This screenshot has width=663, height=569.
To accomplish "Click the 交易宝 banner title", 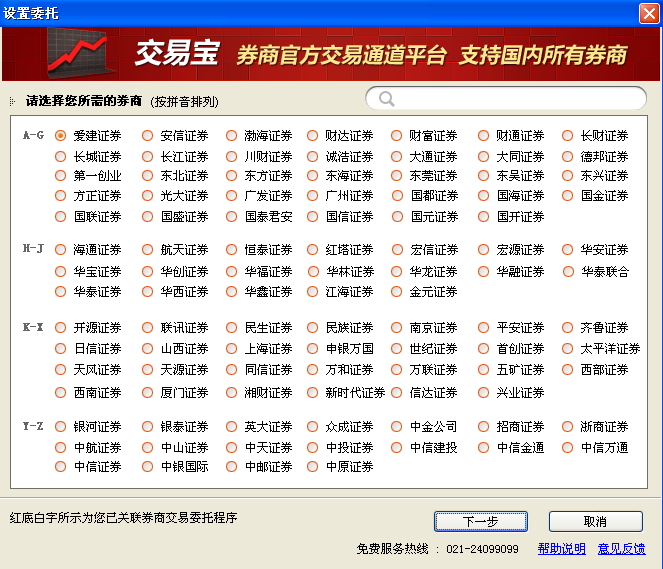I will pos(176,54).
